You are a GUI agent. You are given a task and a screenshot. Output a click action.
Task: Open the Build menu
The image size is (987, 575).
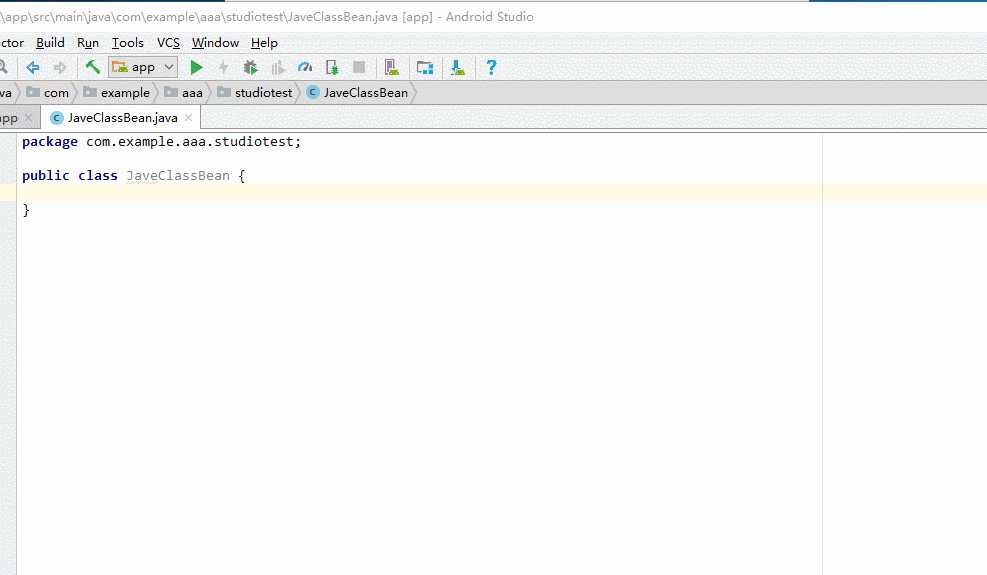[x=50, y=43]
